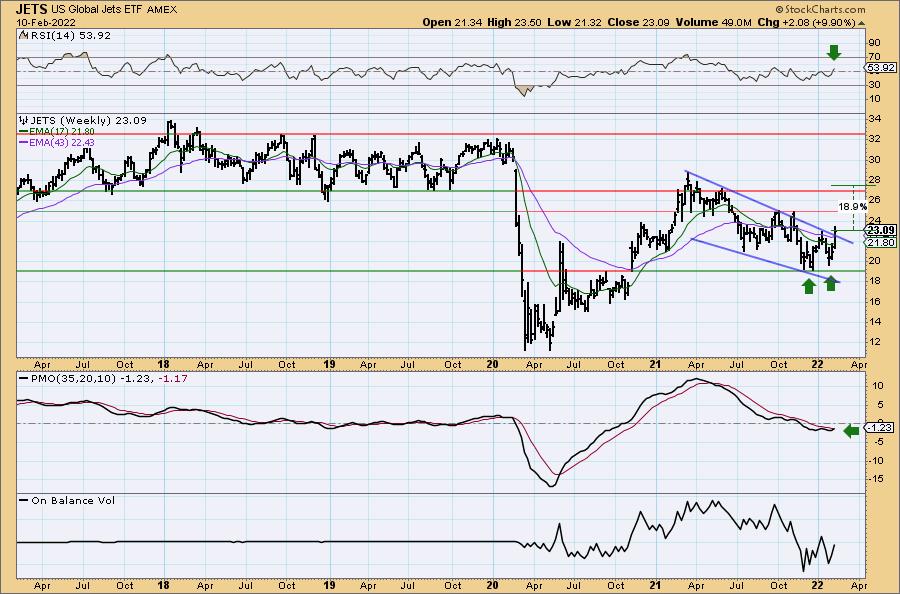Click the 21.80 EMA tag on right axis
Viewport: 900px width, 594px height.
coord(880,242)
